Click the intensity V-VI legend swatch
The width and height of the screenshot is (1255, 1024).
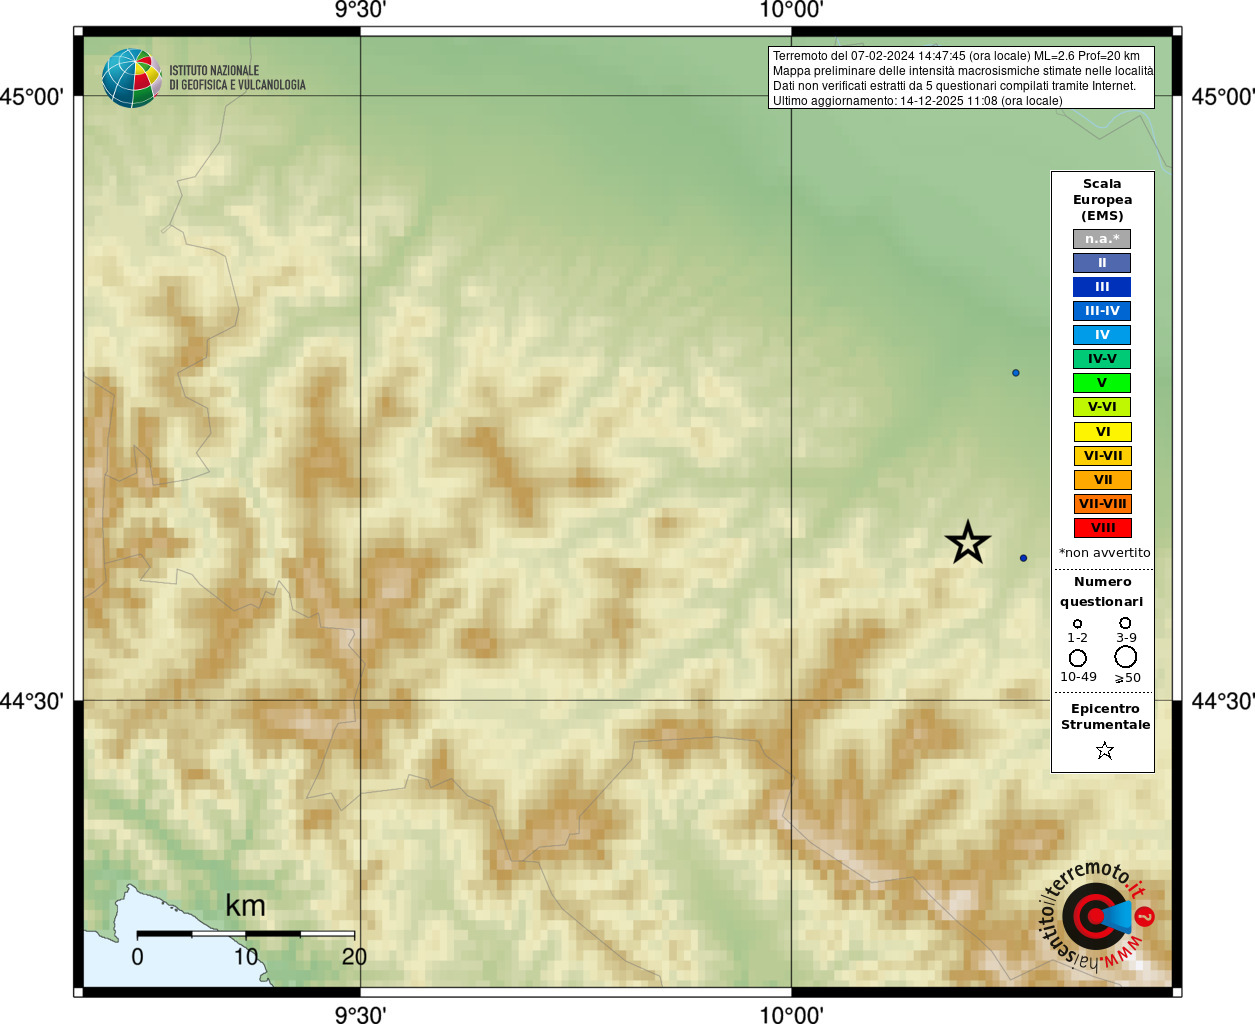coord(1102,407)
